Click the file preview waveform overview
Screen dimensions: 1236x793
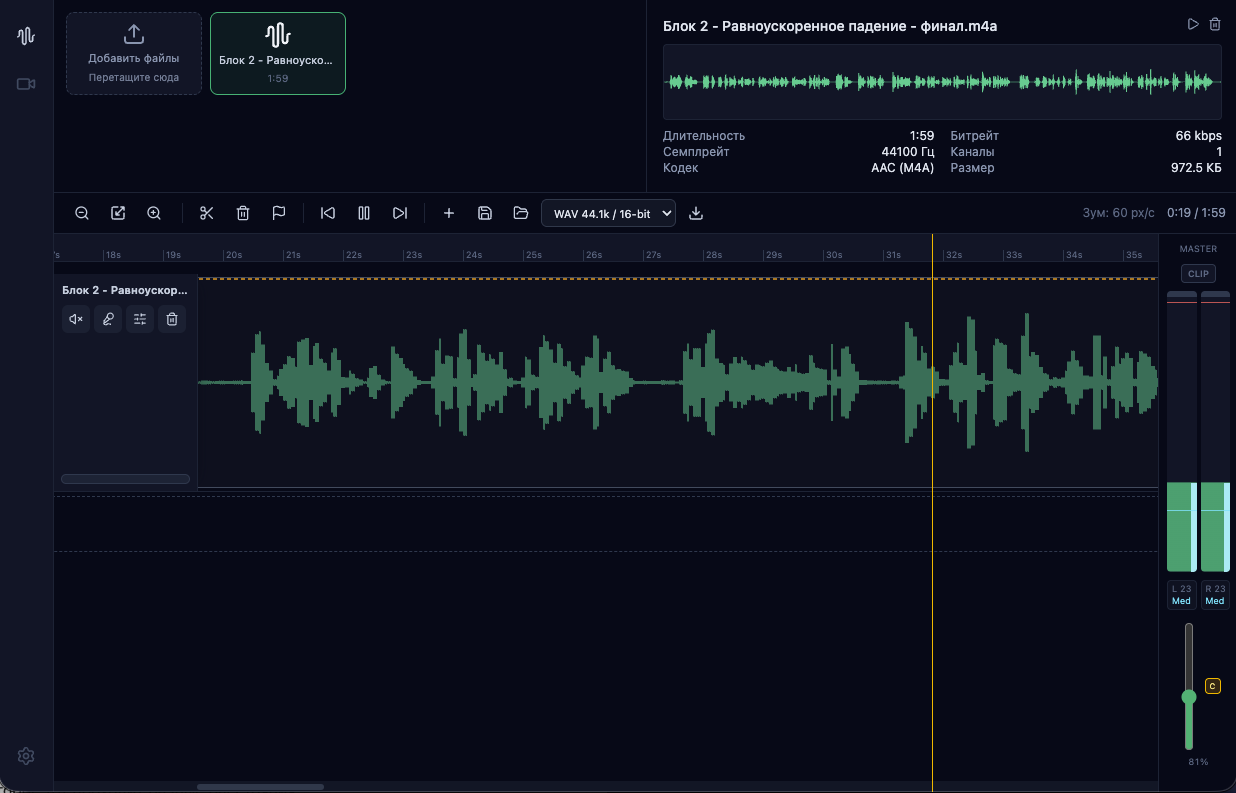click(942, 82)
